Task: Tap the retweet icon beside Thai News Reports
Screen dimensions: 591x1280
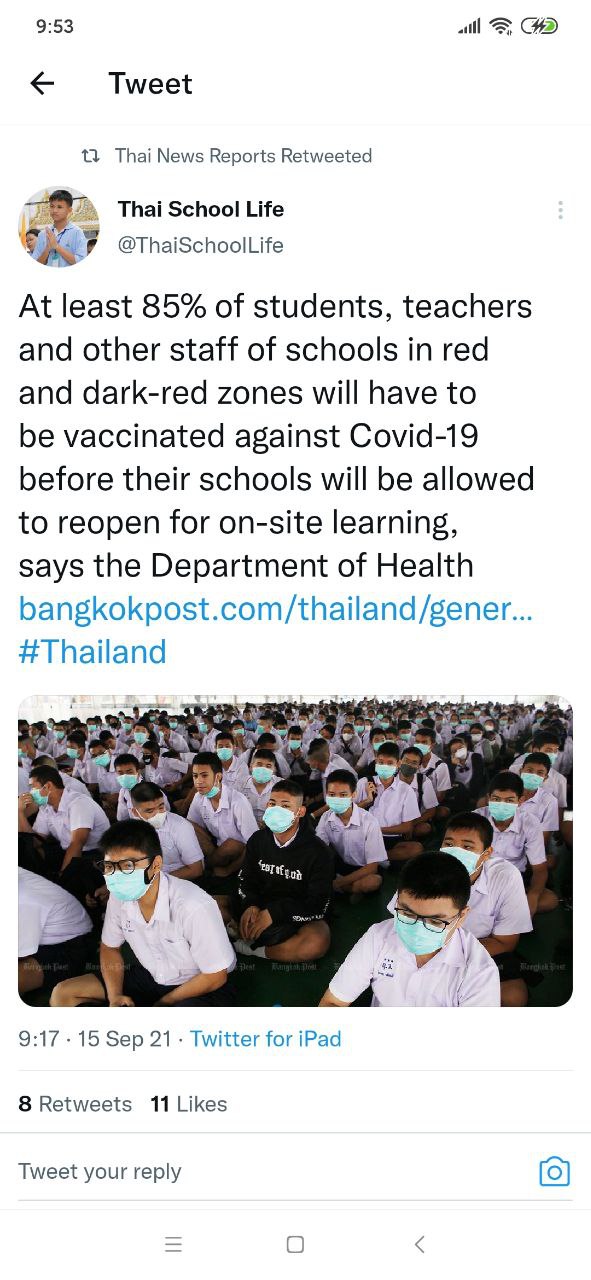Action: [x=90, y=156]
